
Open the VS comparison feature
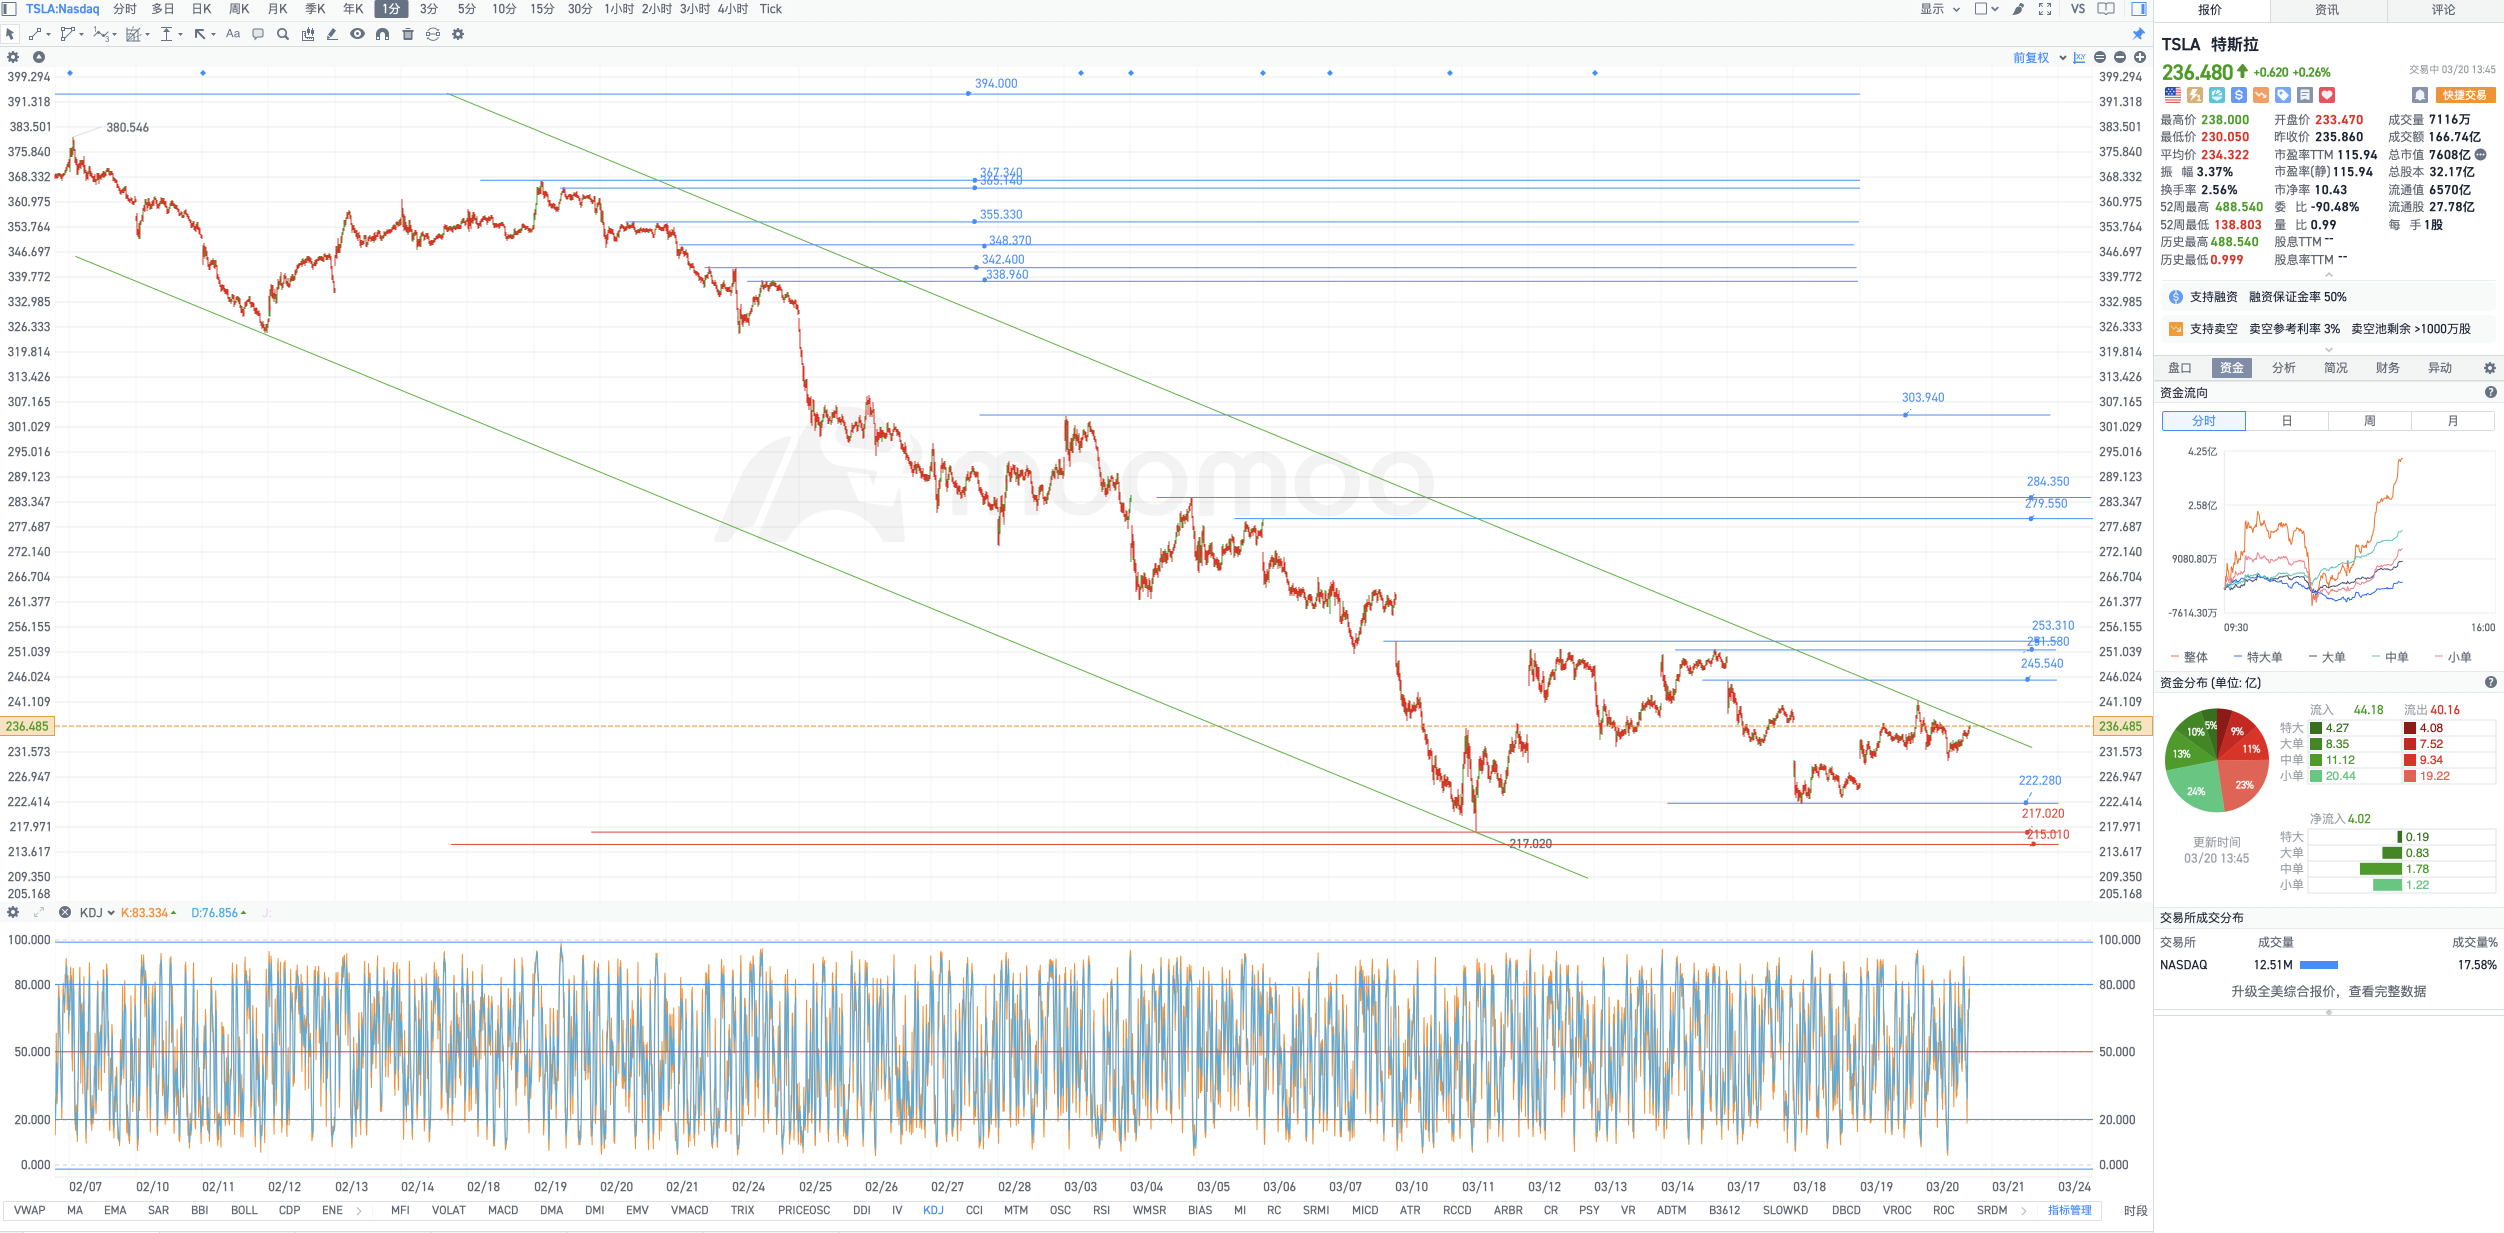(2078, 9)
